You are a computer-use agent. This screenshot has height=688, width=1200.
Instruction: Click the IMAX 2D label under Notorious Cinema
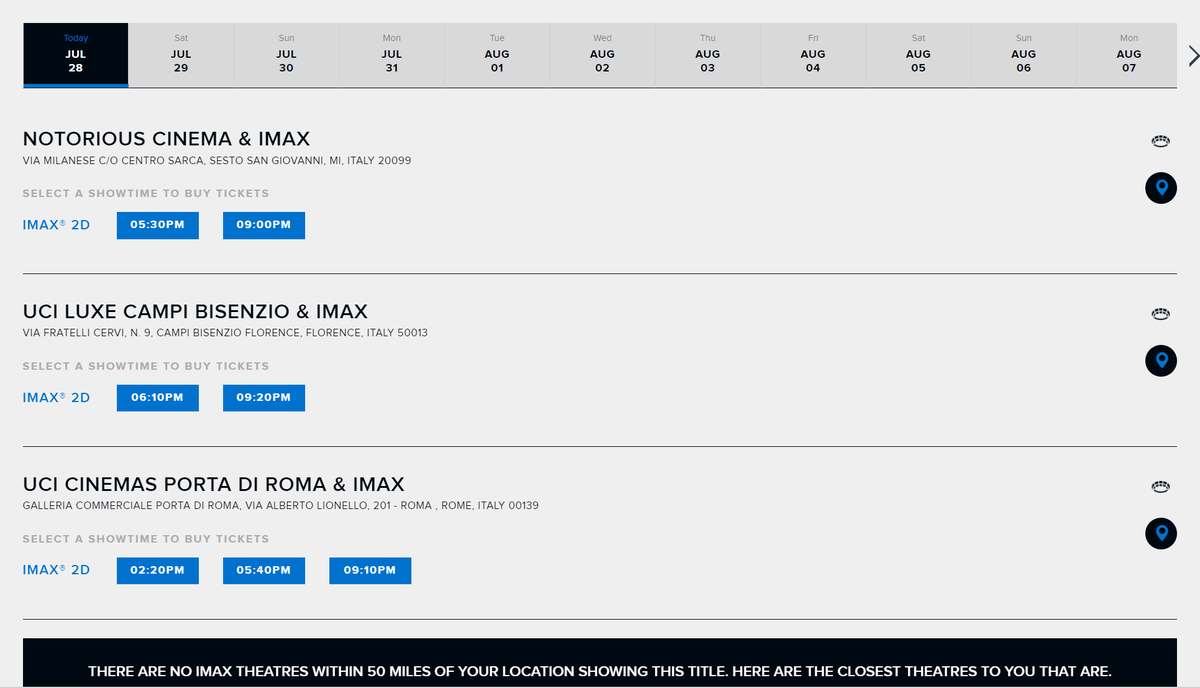pos(55,225)
